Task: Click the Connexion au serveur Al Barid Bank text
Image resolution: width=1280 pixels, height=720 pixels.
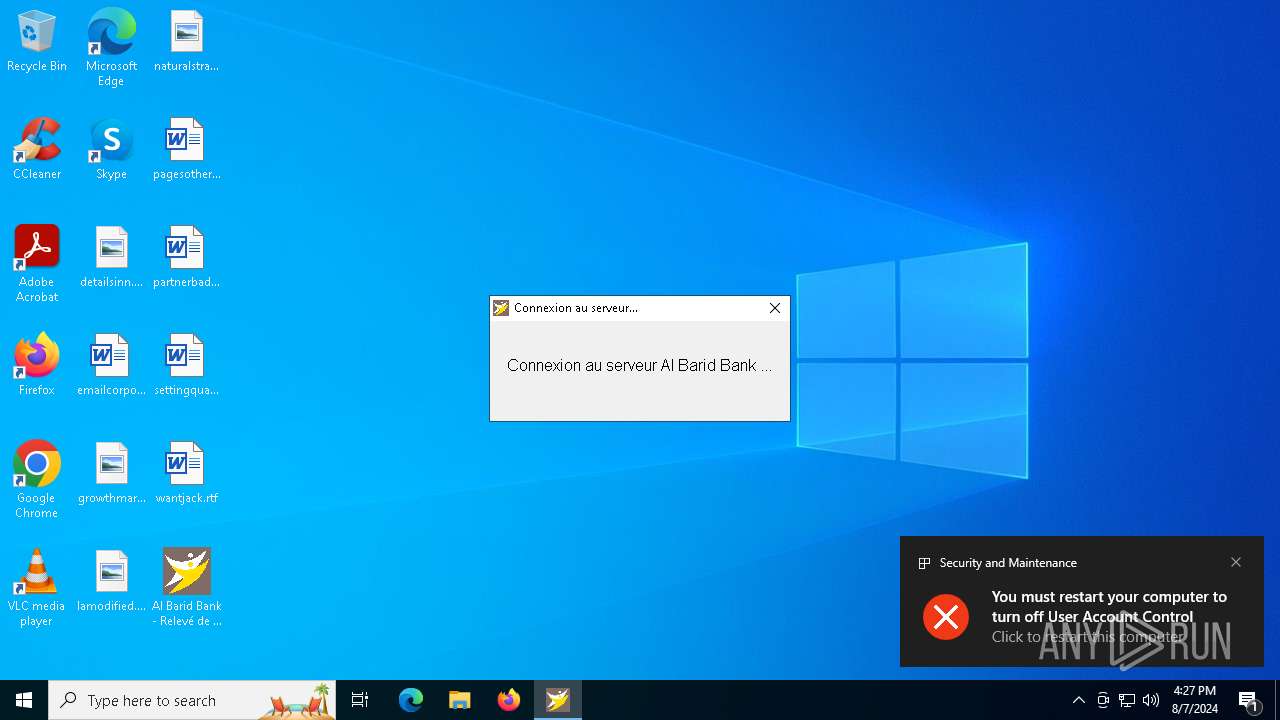Action: [x=639, y=365]
